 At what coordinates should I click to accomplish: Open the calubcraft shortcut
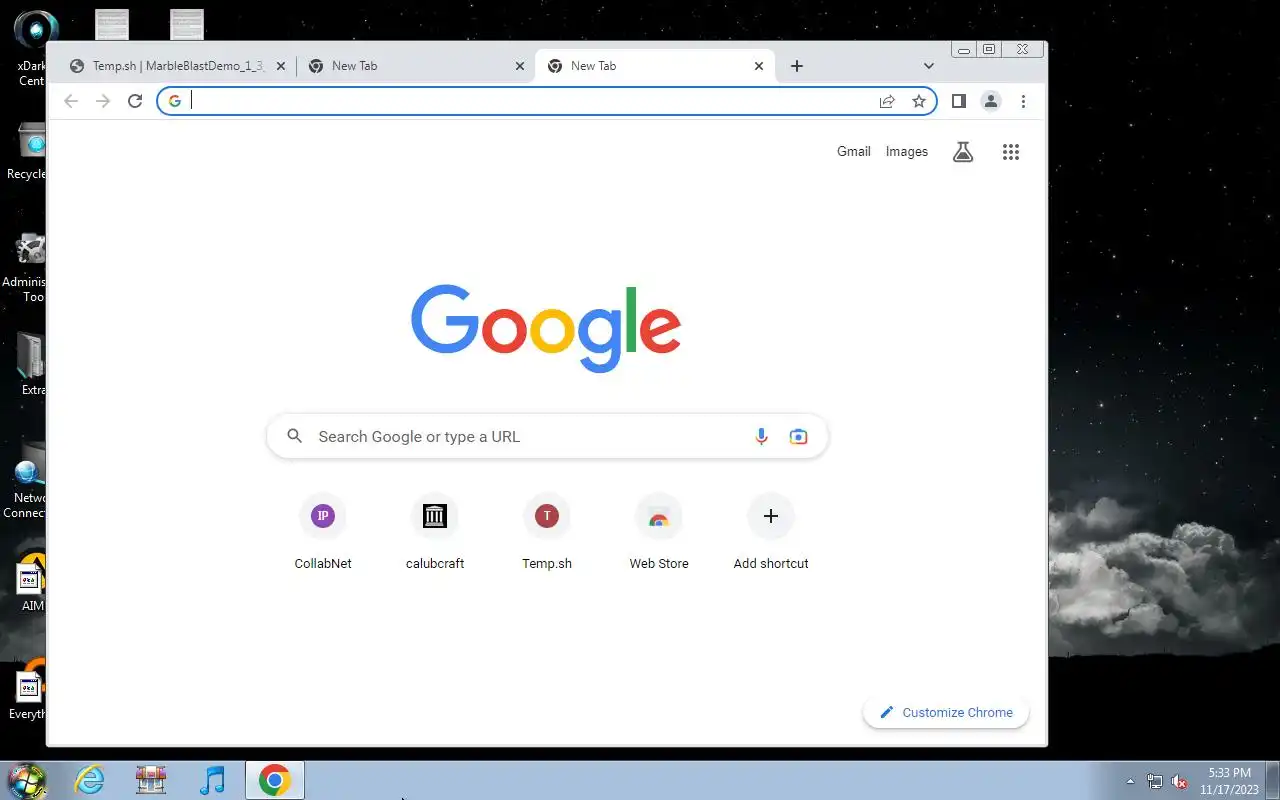[x=435, y=532]
